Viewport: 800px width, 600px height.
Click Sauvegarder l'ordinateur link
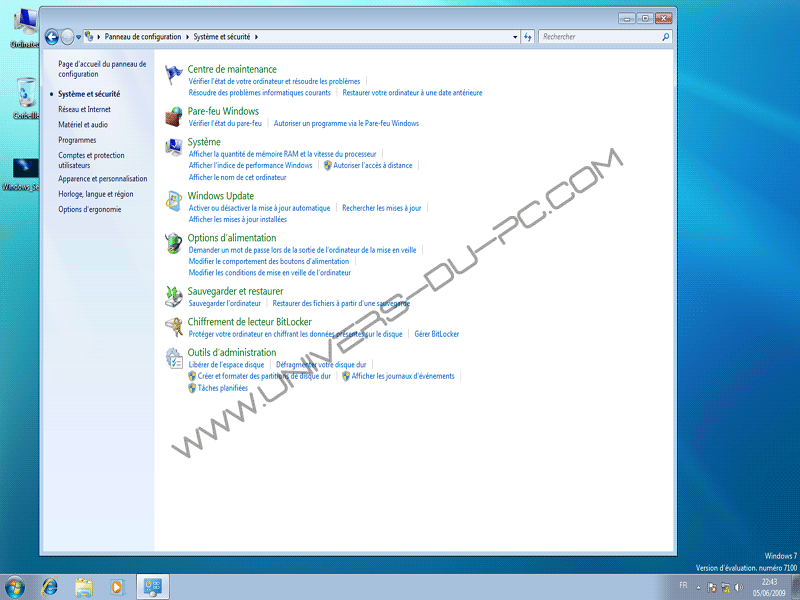pos(224,304)
